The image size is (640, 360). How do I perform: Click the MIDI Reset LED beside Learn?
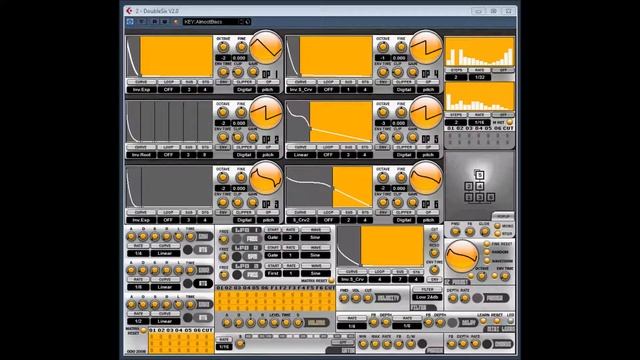point(496,321)
